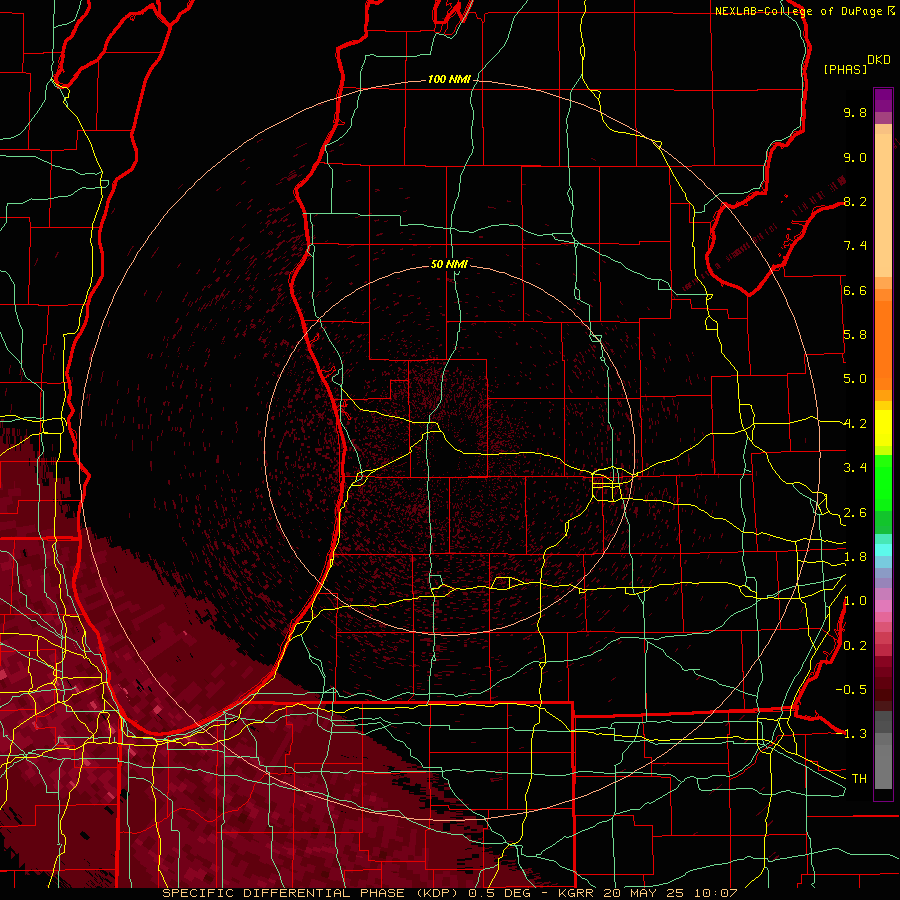Click the DKD legend unit label

point(879,59)
